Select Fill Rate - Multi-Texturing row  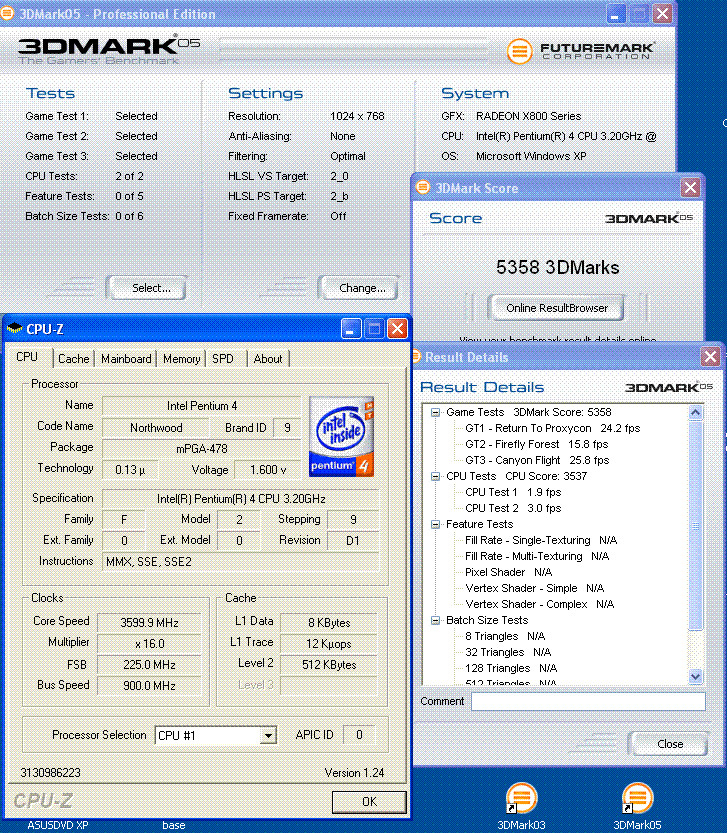point(537,556)
